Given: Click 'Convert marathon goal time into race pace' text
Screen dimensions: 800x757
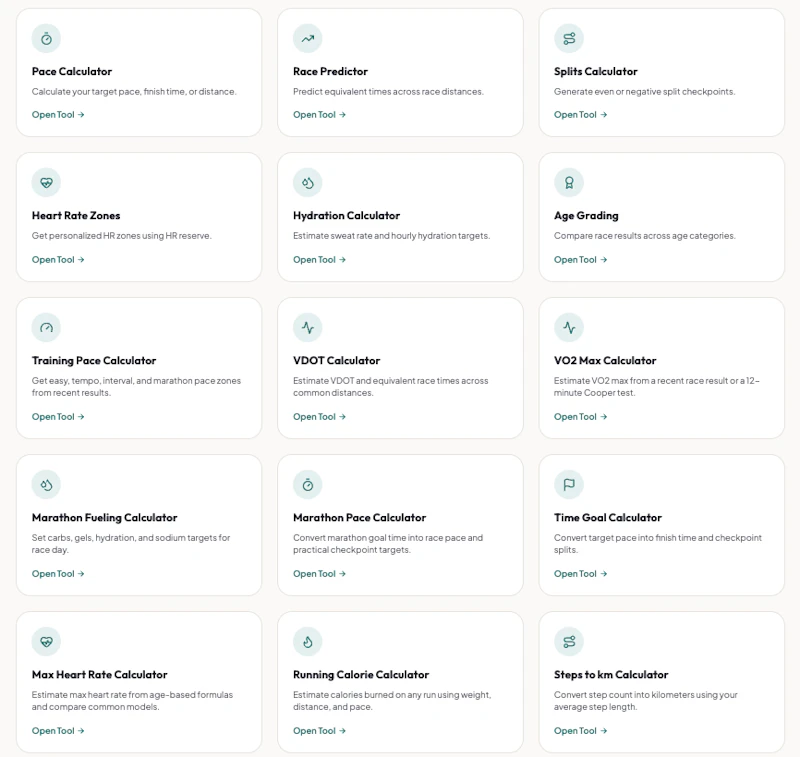Looking at the screenshot, I should pyautogui.click(x=388, y=544).
